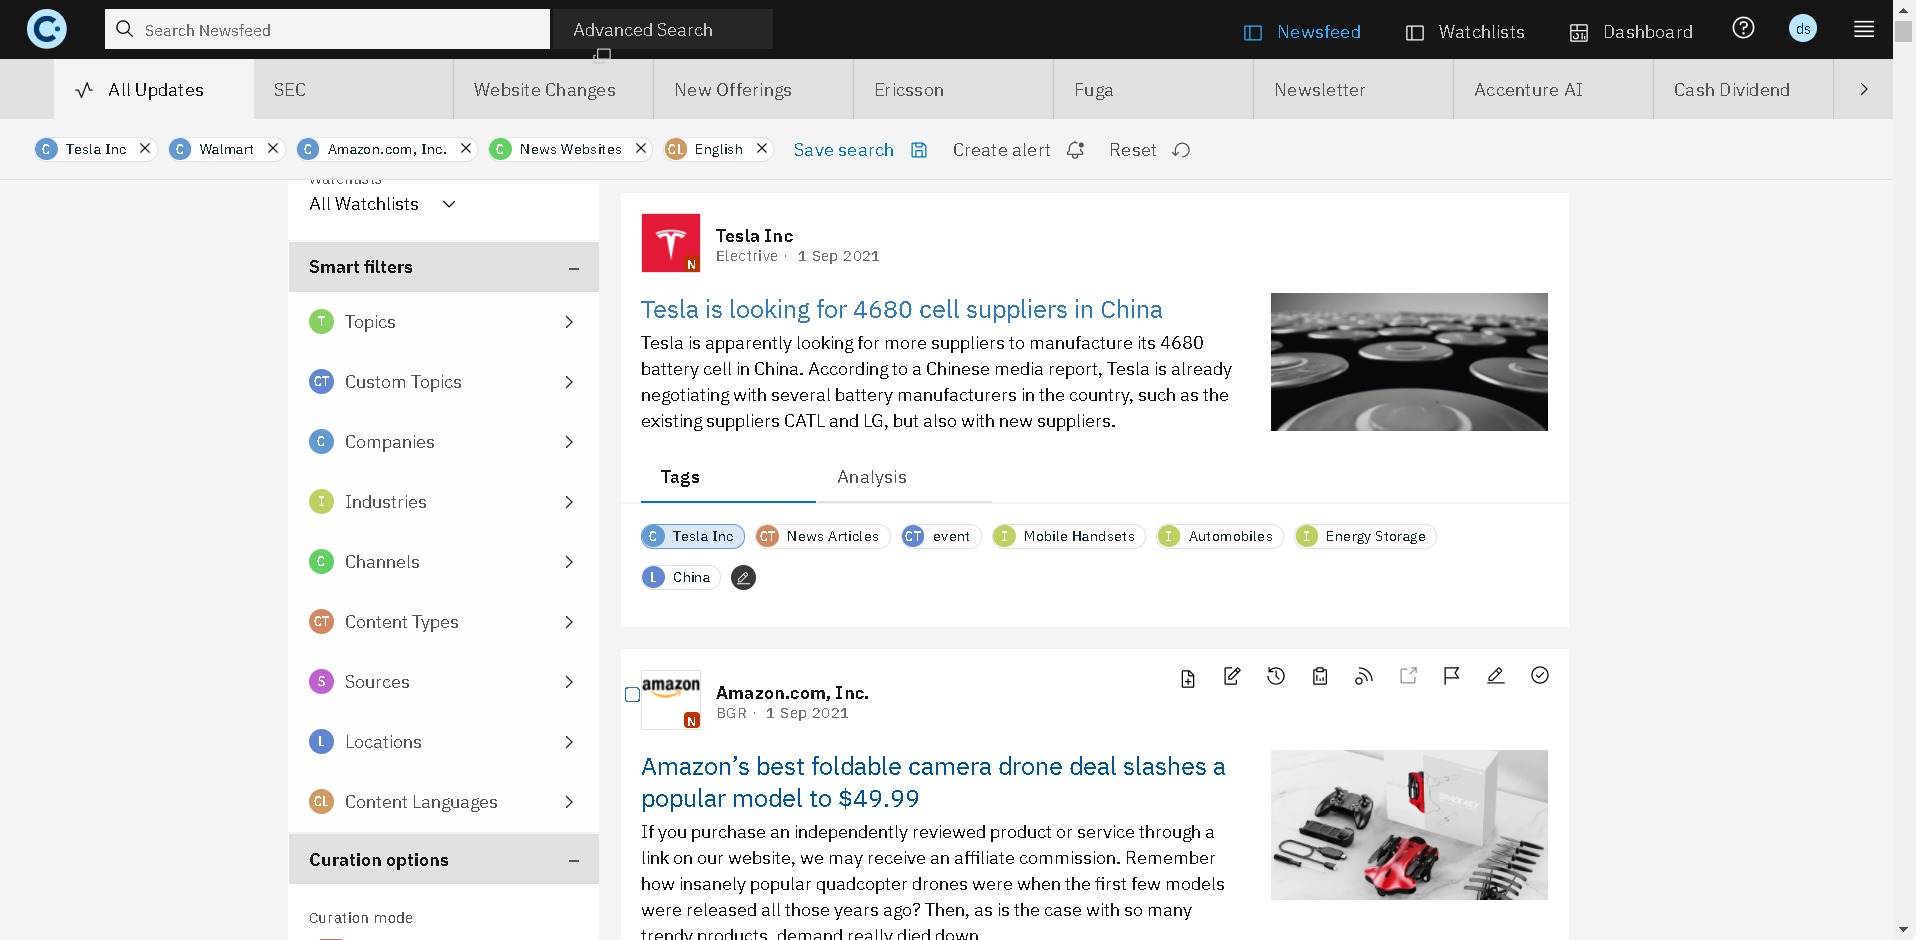This screenshot has width=1920, height=940.
Task: Open Amazon foldable camera drone deal headline
Action: tap(933, 782)
